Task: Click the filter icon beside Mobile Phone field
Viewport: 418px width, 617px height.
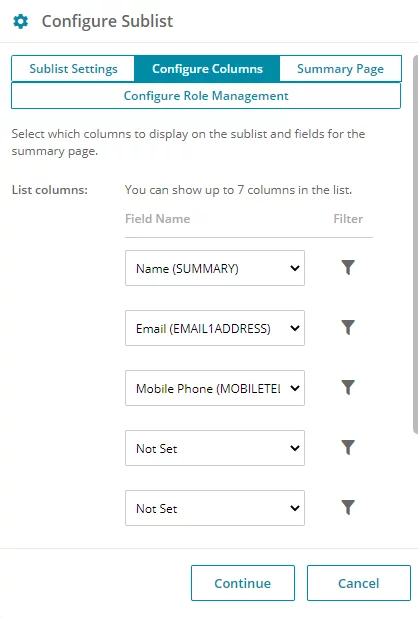Action: tap(348, 388)
